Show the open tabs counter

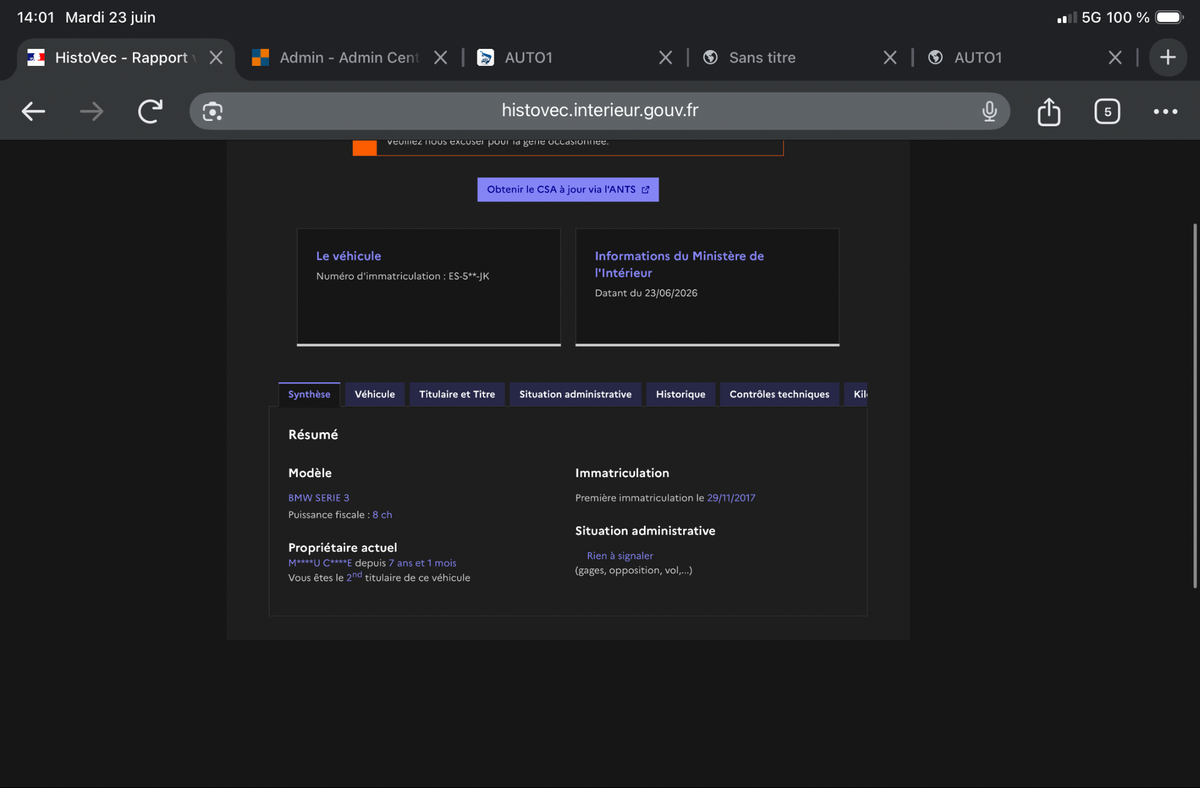coord(1107,111)
